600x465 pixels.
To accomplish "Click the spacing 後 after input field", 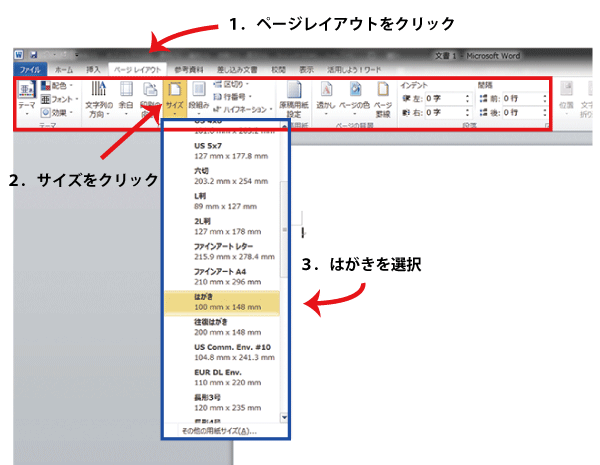I will [x=521, y=113].
